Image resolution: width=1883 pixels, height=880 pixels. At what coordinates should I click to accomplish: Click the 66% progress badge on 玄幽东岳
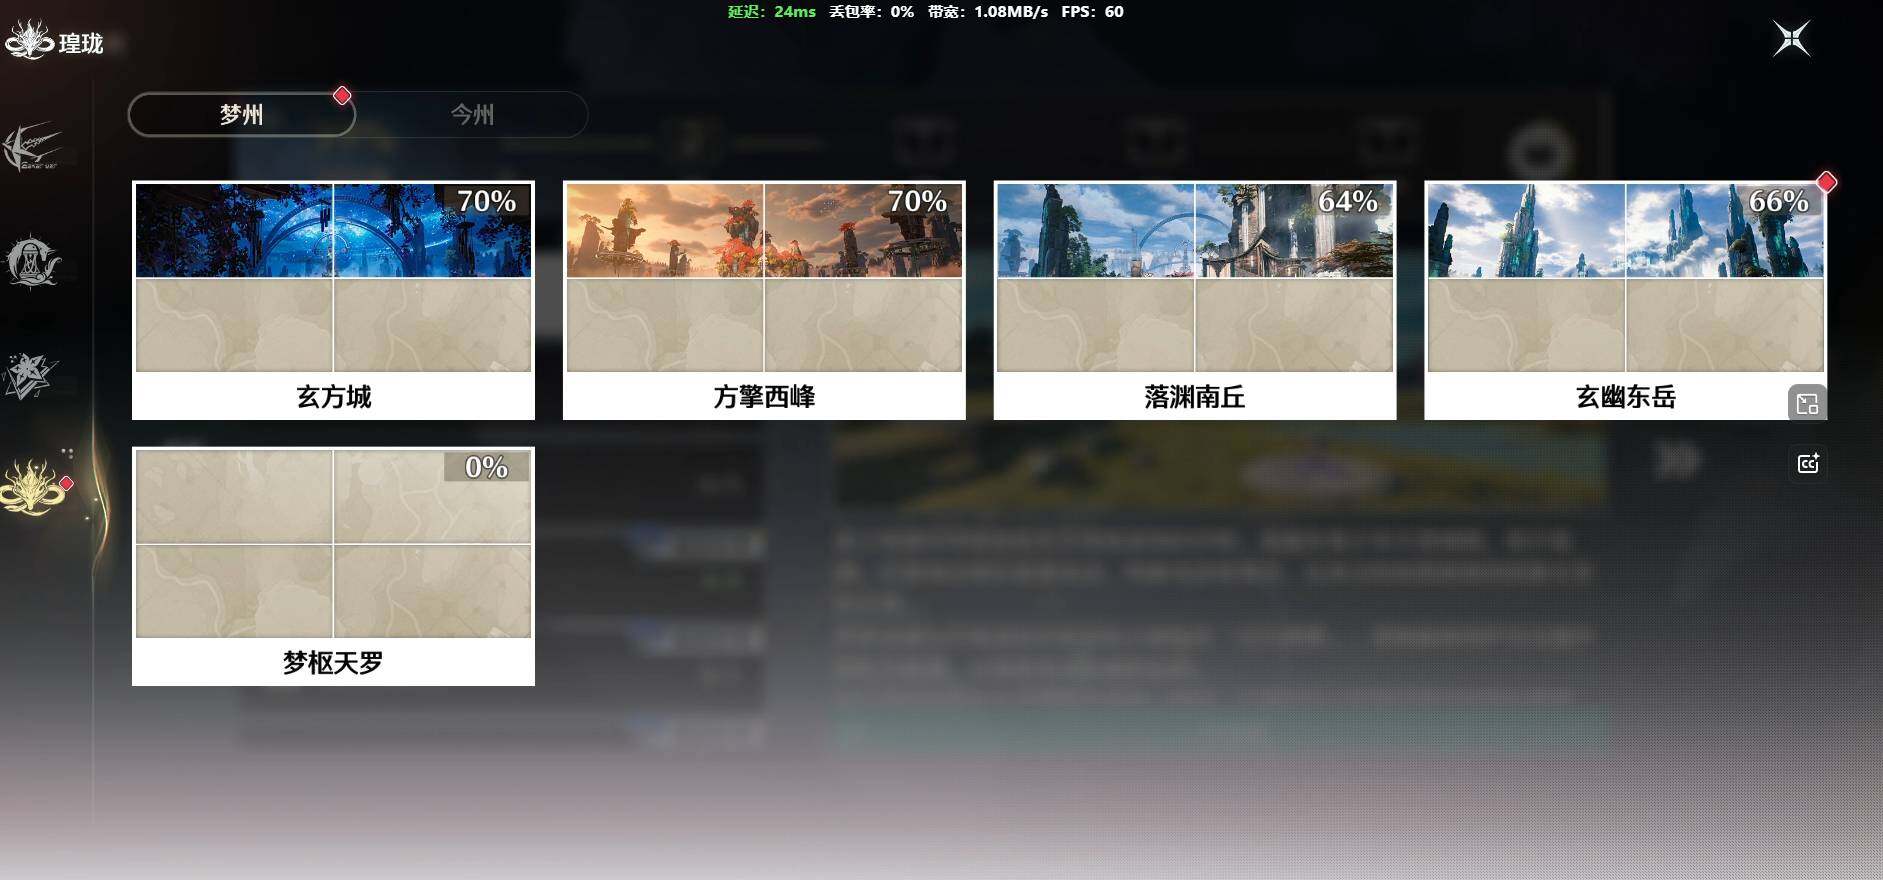1779,201
